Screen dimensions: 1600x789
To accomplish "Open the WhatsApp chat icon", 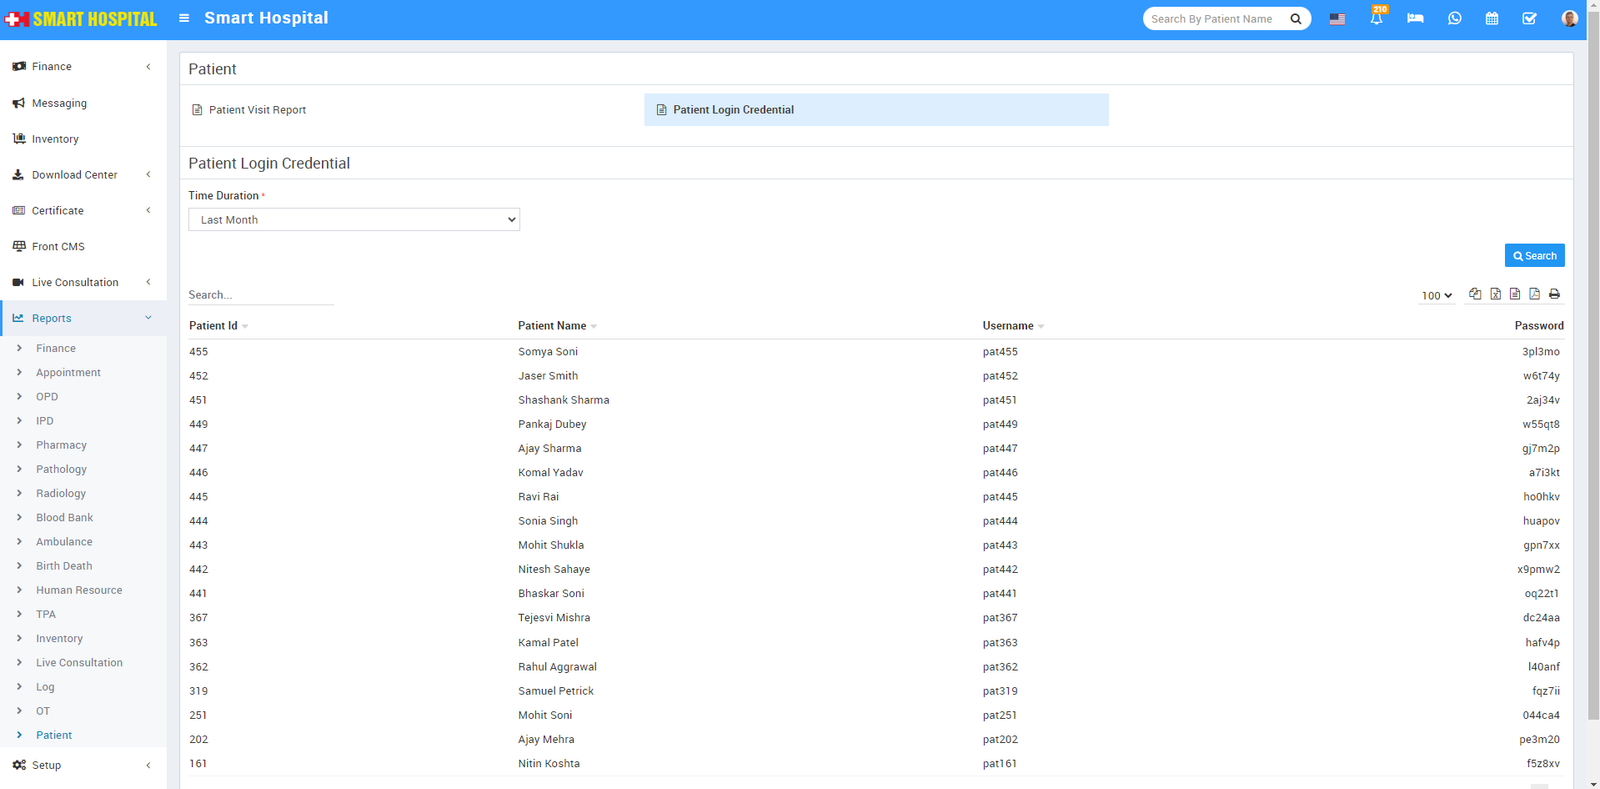I will [1454, 19].
